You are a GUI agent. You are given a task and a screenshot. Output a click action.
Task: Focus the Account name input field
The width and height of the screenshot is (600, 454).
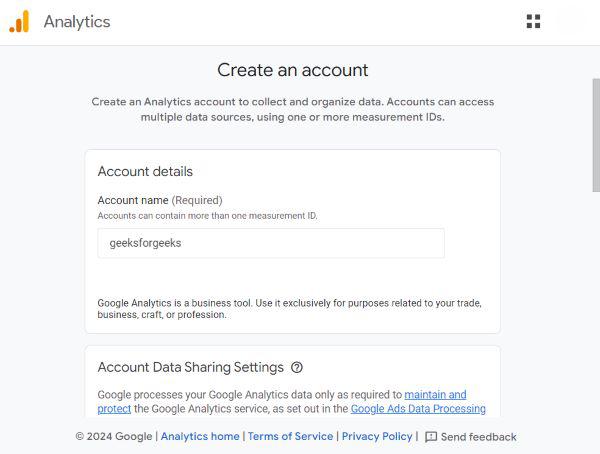(x=271, y=243)
